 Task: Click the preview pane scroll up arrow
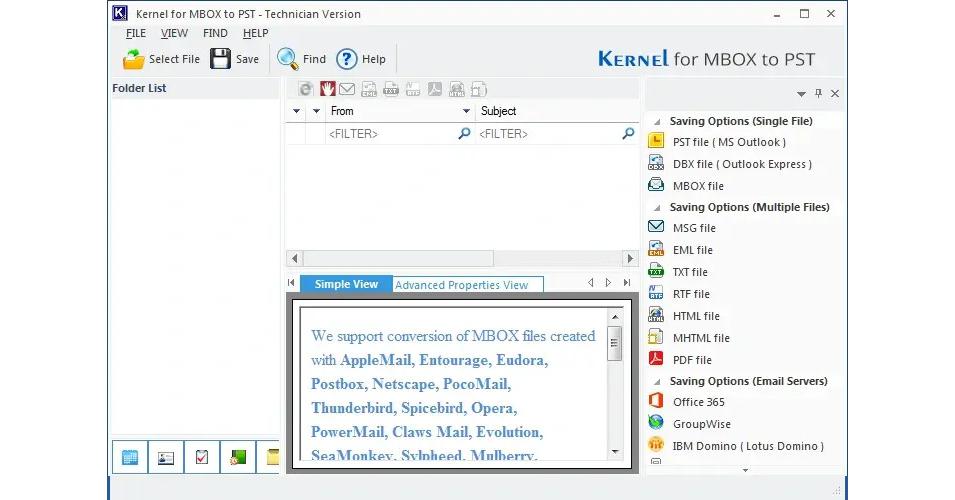[615, 317]
